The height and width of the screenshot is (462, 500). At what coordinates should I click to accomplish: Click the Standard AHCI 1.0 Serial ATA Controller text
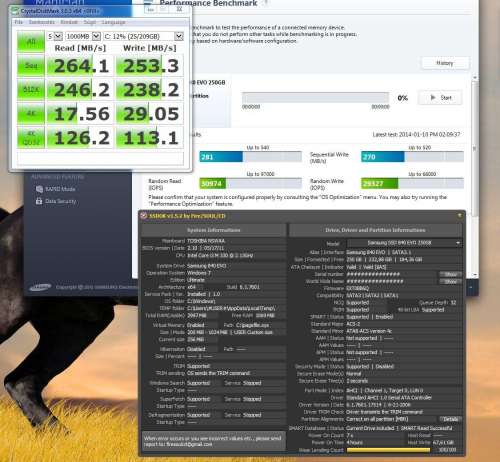coord(389,398)
